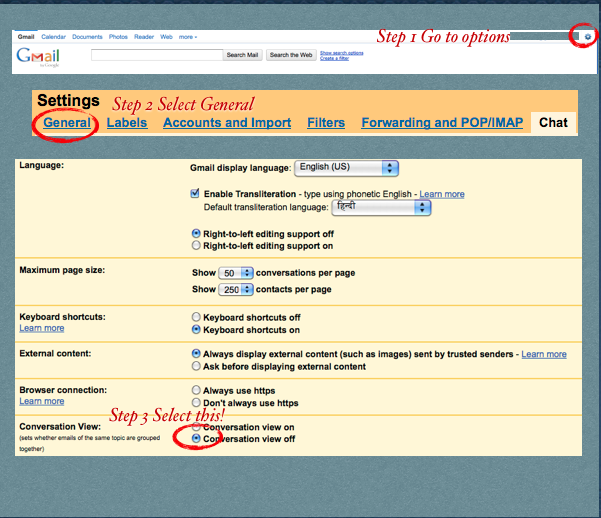Go to the Filters tab

tap(326, 123)
